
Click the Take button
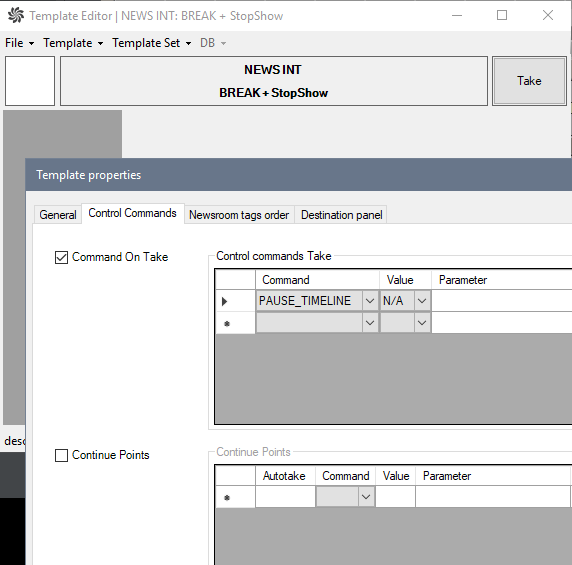pos(529,81)
